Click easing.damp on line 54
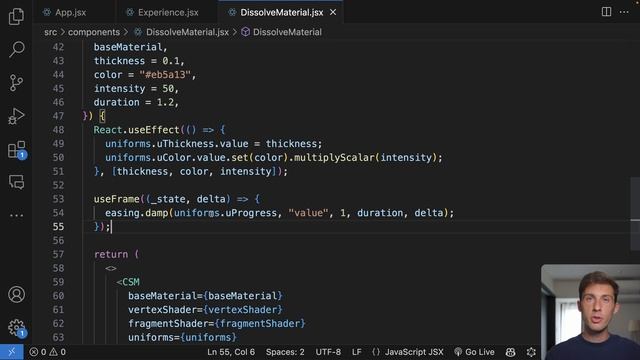 (x=136, y=213)
